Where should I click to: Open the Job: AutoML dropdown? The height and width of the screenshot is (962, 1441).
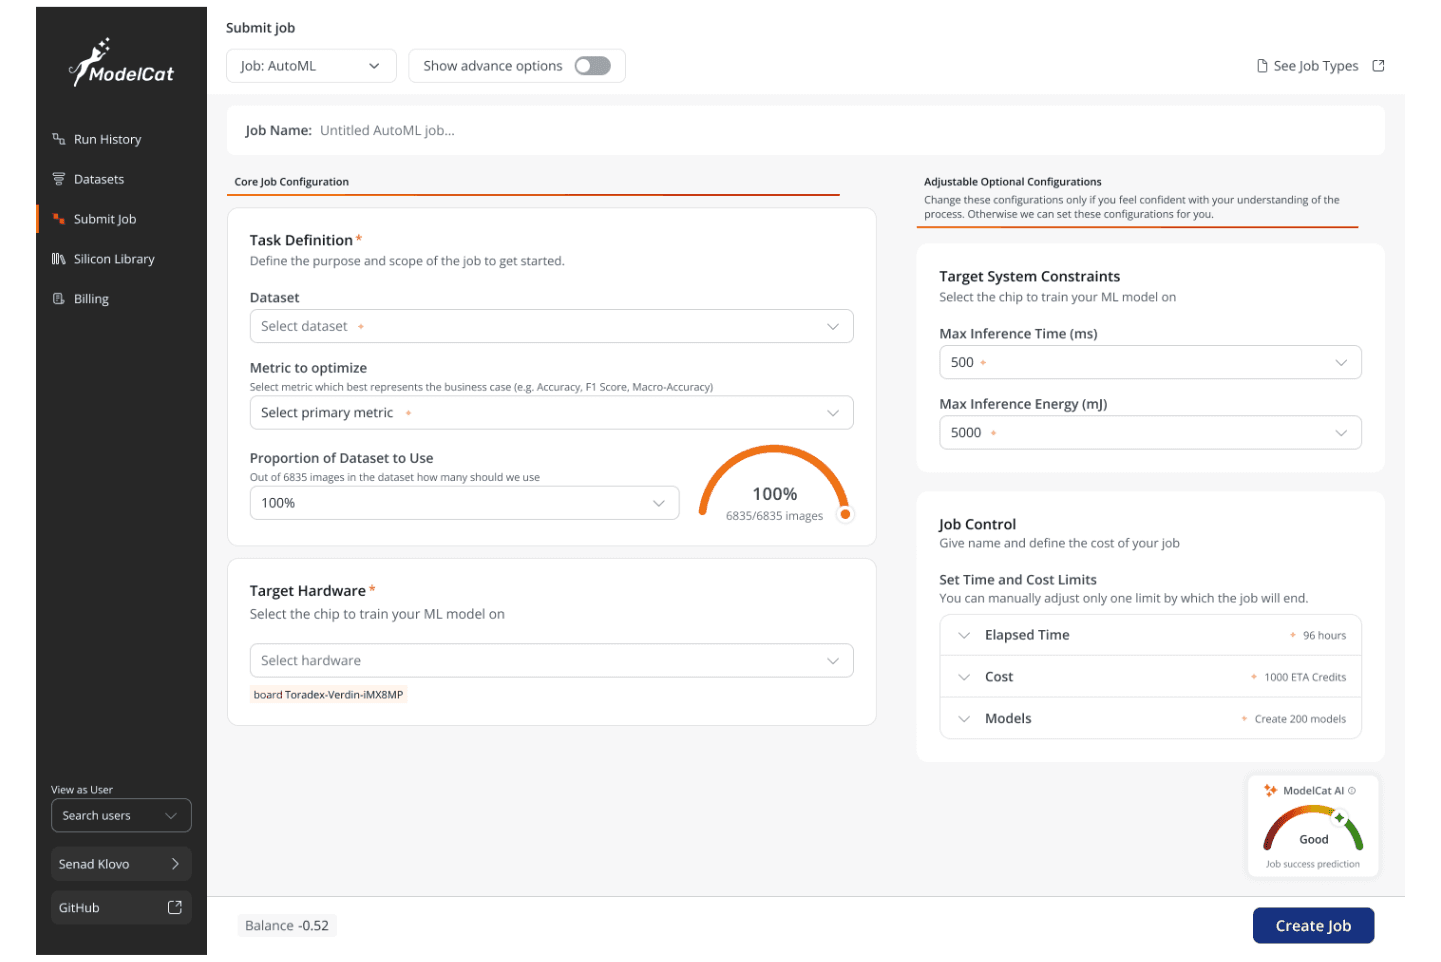coord(310,66)
